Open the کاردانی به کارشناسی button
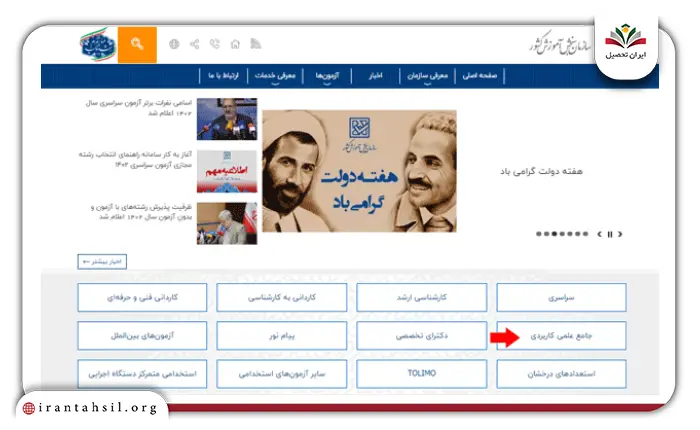Image resolution: width=700 pixels, height=430 pixels. [282, 297]
